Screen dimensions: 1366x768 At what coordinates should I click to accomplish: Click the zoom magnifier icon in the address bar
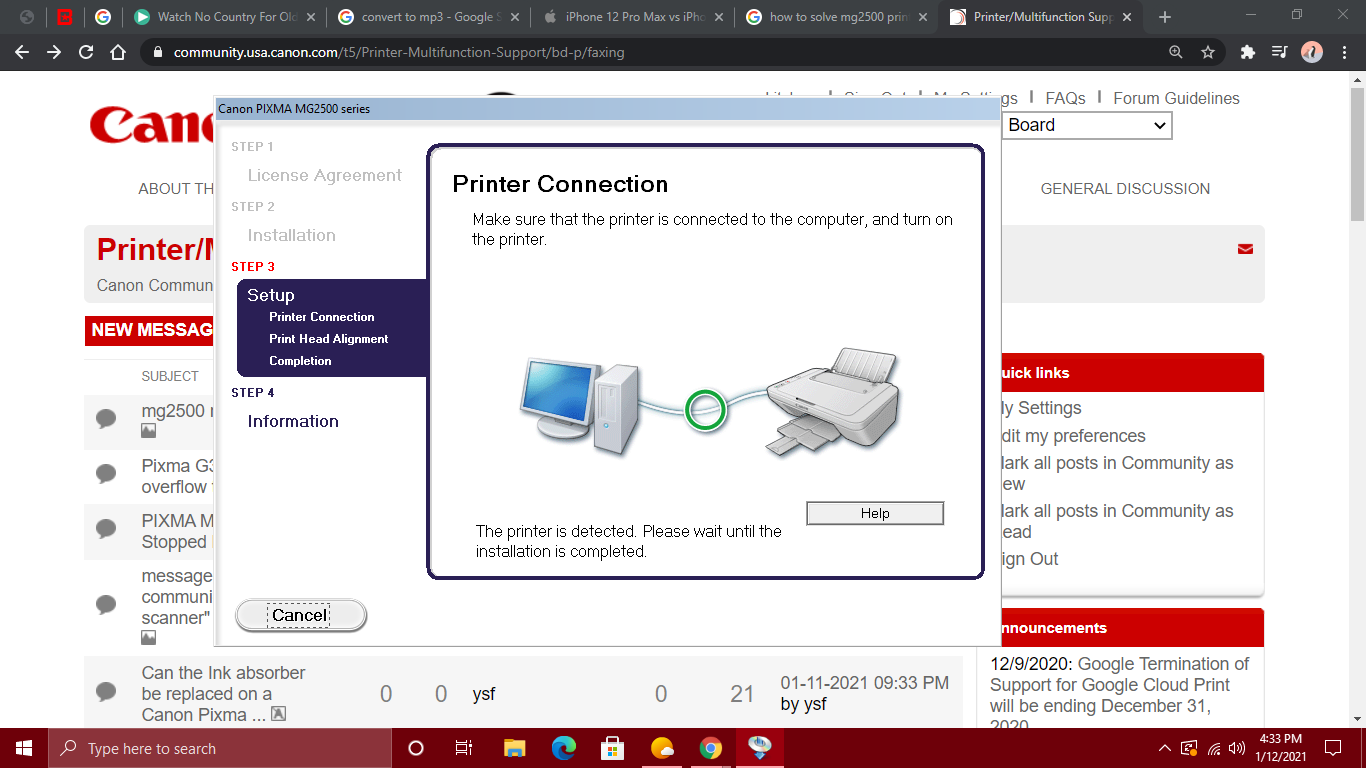point(1176,53)
